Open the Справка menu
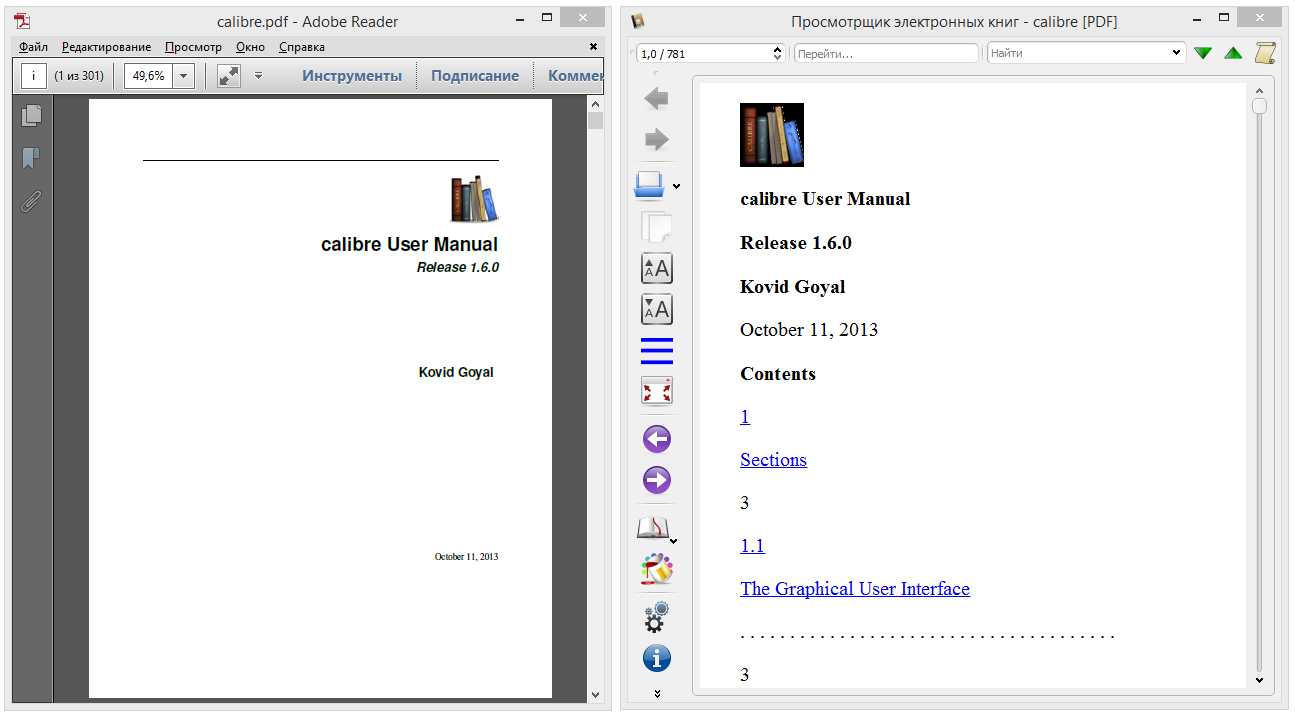Image resolution: width=1296 pixels, height=717 pixels. [x=302, y=47]
